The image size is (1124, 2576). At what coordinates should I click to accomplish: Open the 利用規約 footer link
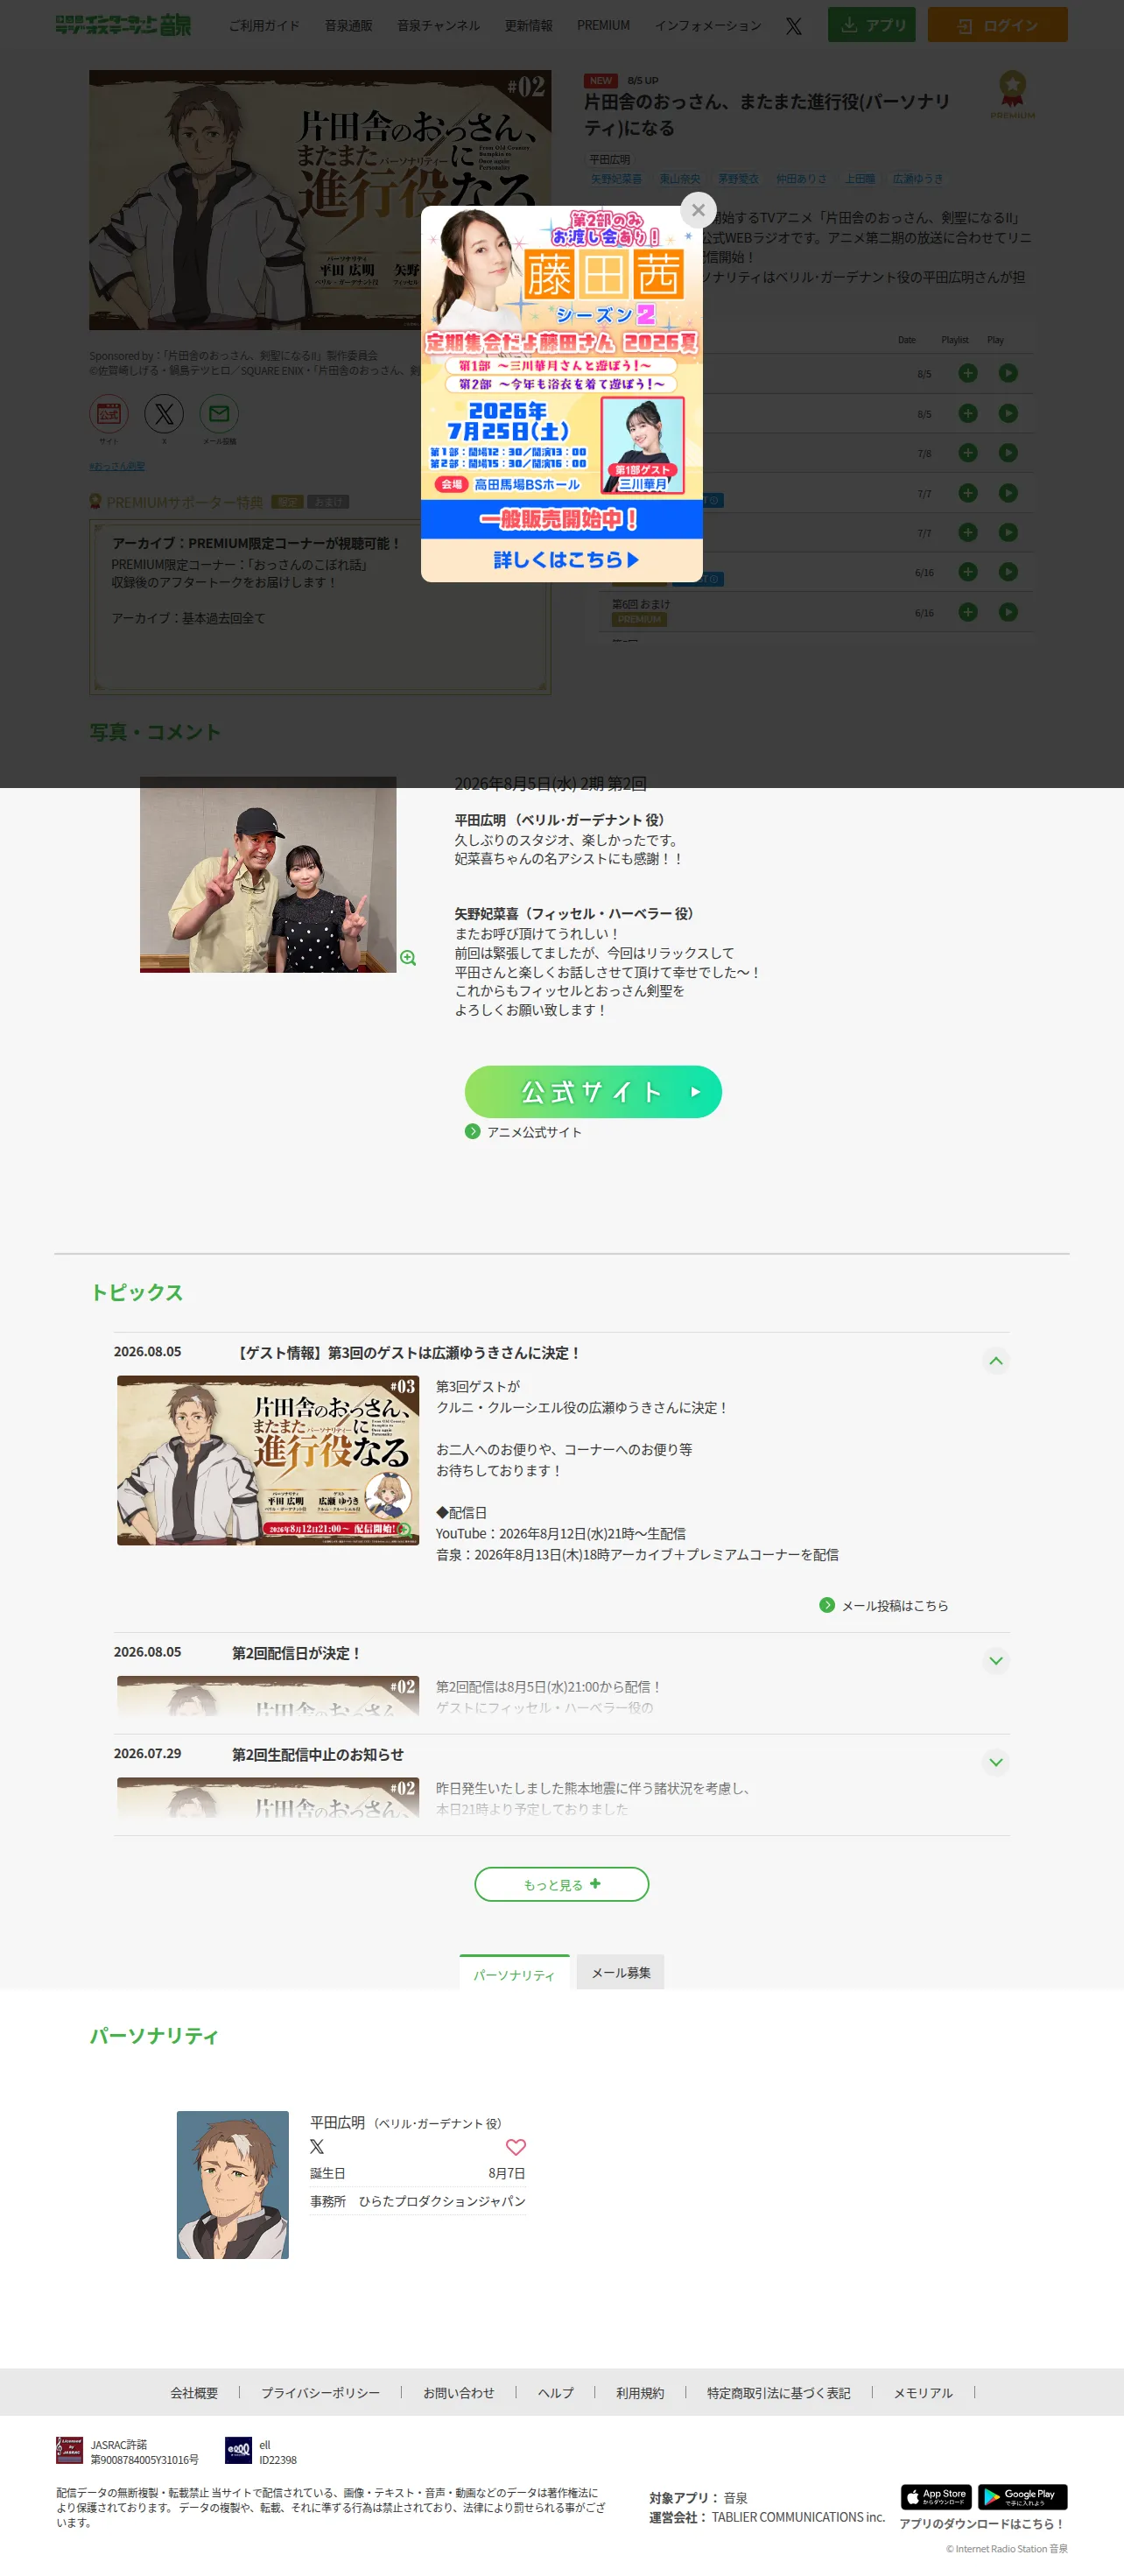pos(640,2393)
